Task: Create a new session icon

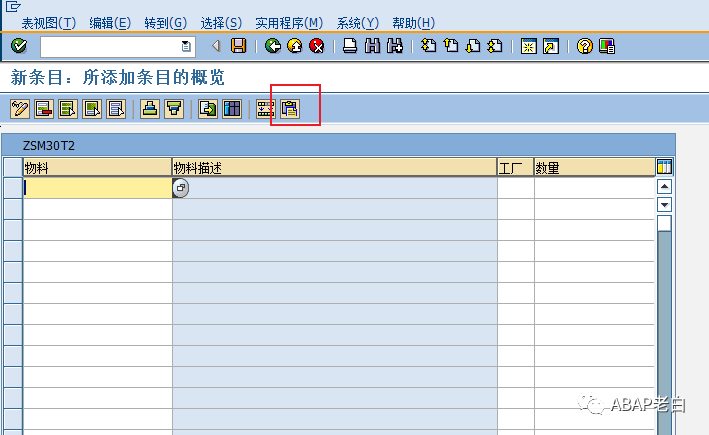Action: pos(529,46)
